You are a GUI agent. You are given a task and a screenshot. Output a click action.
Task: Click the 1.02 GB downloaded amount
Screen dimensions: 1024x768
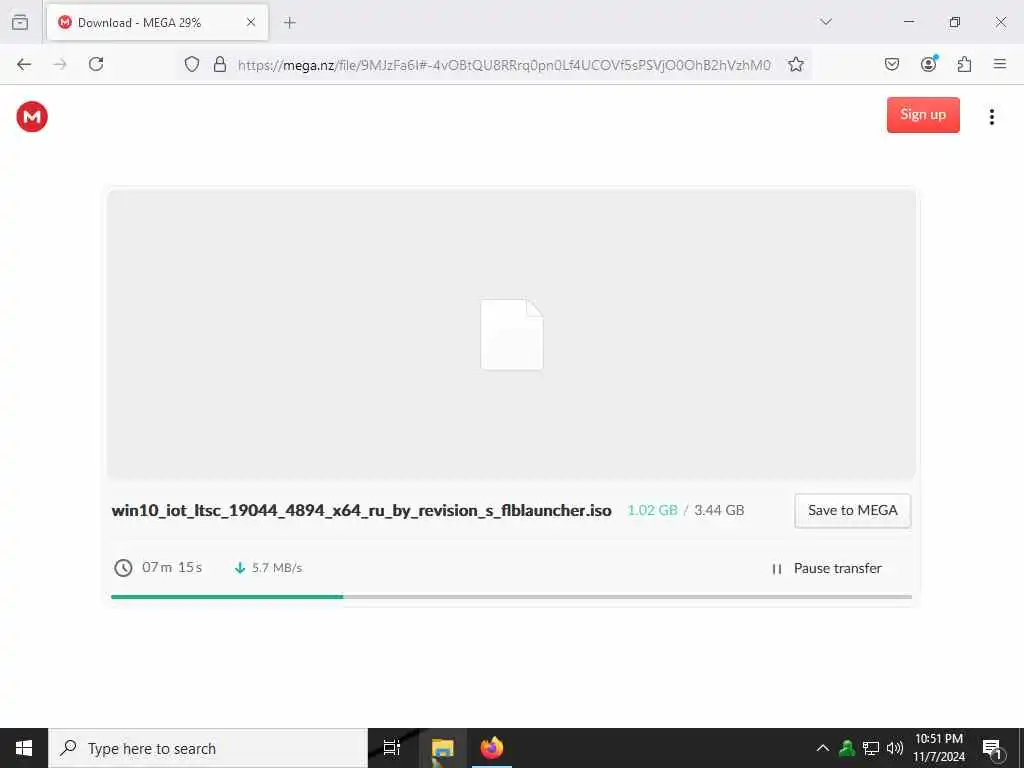pyautogui.click(x=652, y=510)
